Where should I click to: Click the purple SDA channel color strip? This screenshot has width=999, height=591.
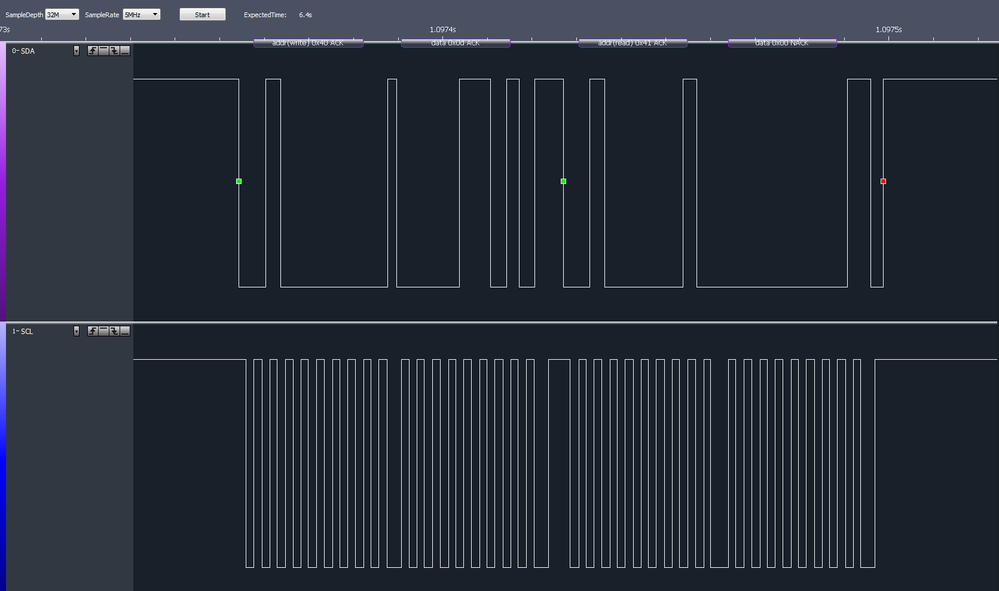pyautogui.click(x=3, y=181)
